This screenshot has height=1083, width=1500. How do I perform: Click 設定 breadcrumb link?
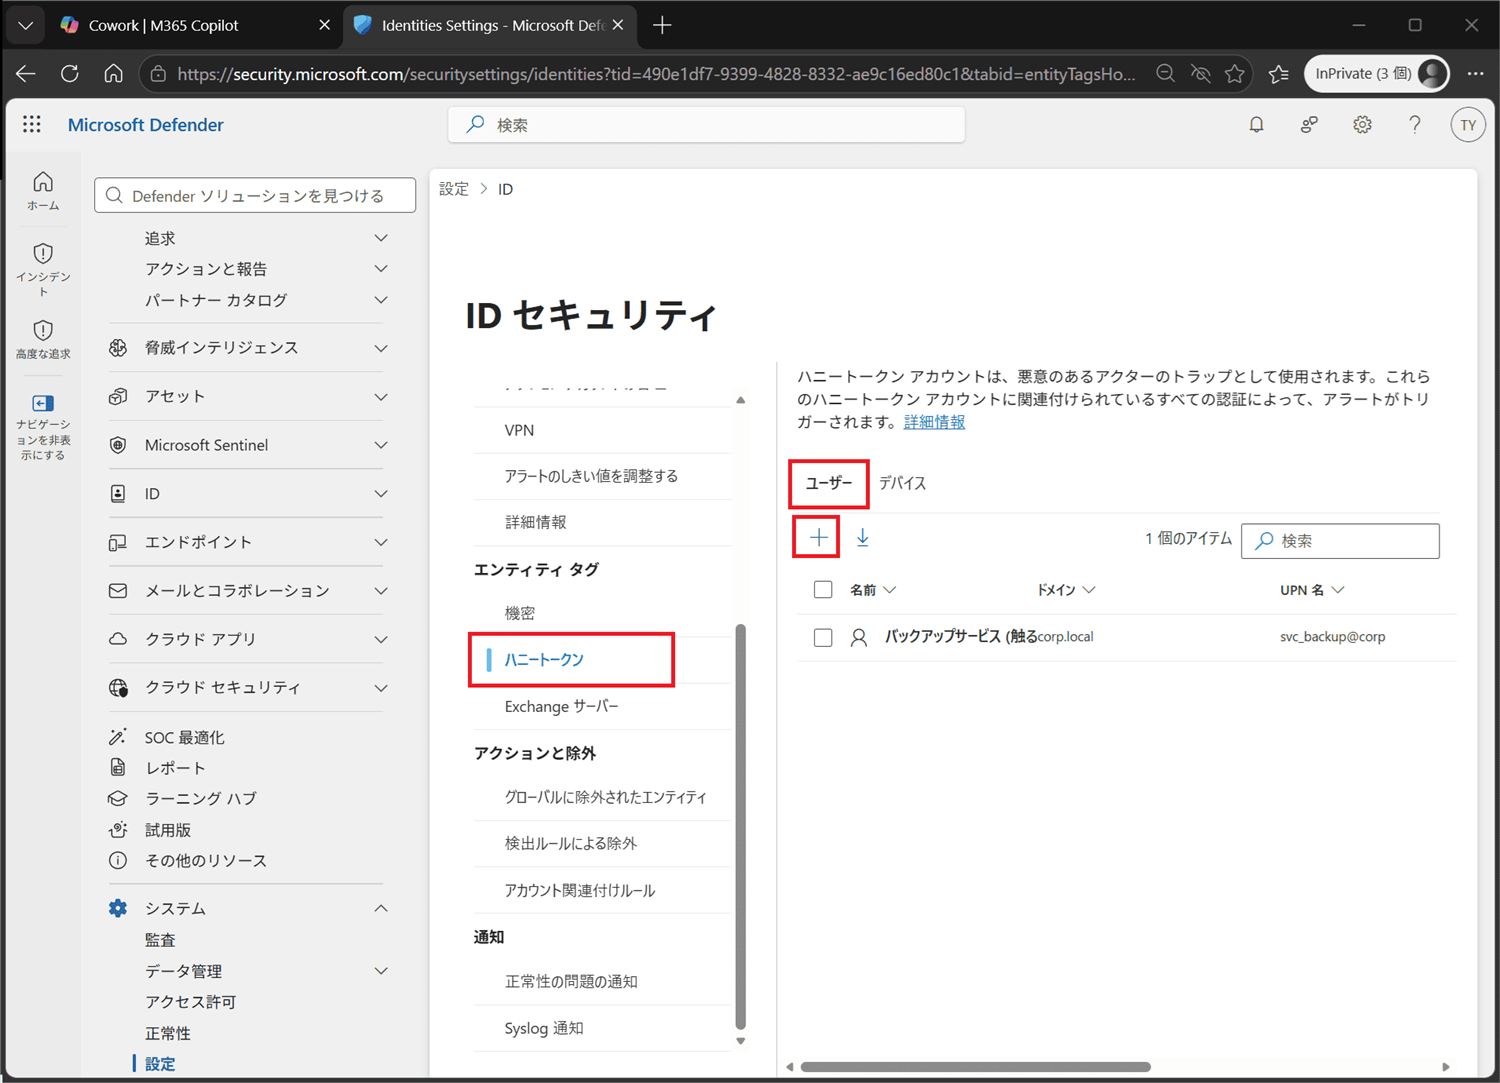[454, 189]
